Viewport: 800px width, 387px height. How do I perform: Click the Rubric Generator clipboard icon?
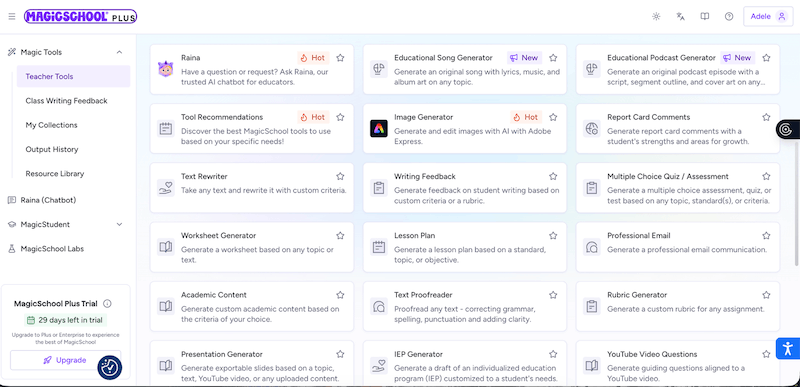591,306
